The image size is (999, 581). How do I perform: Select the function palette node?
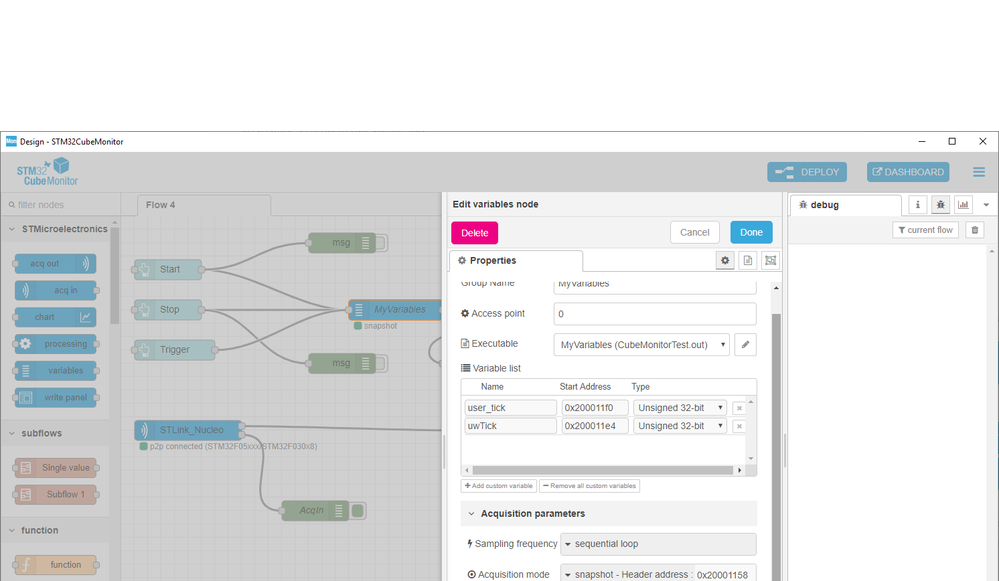point(55,564)
